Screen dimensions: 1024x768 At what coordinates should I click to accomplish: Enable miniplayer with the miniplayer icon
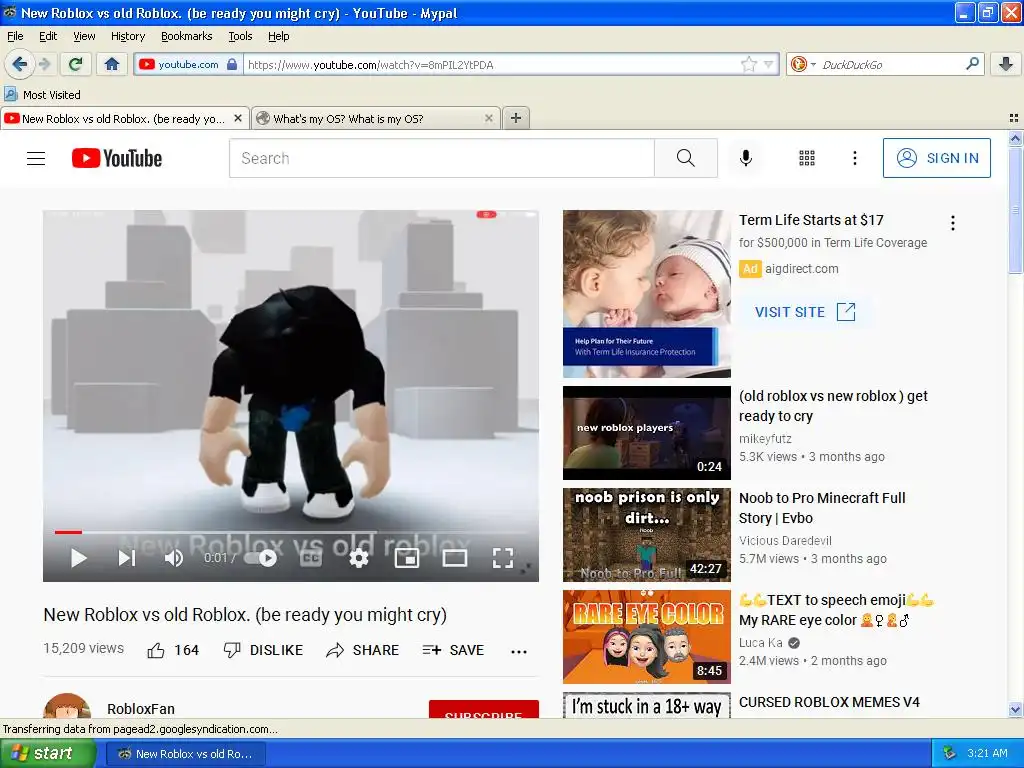tap(407, 558)
